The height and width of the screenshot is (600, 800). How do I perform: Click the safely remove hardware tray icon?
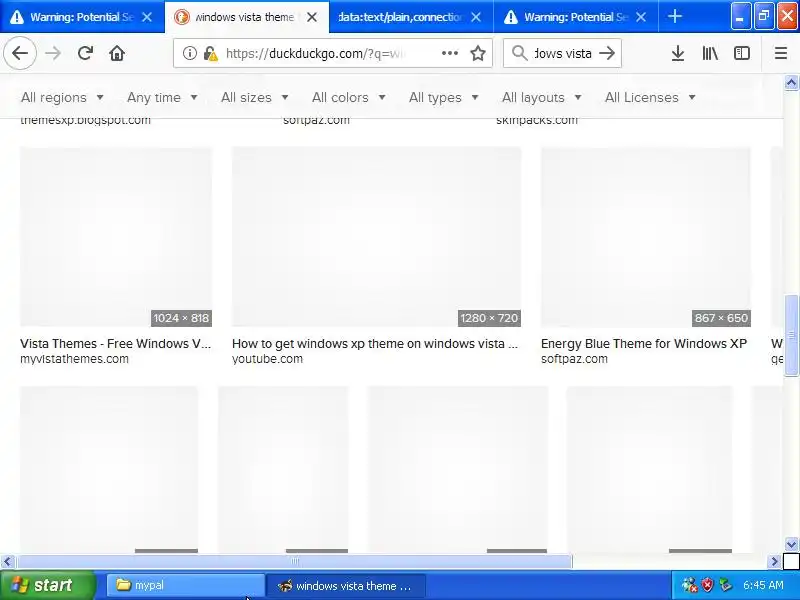(725, 585)
